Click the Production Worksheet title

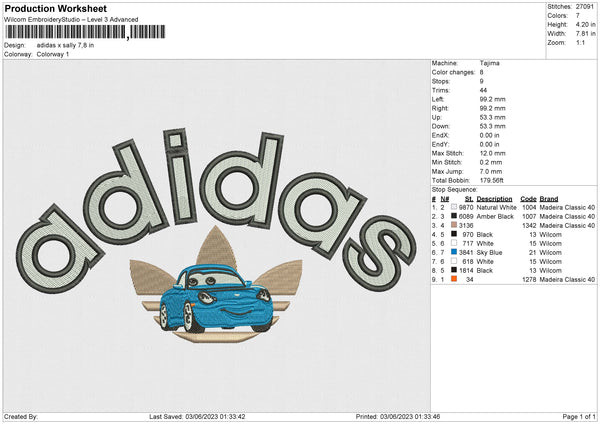[56, 8]
